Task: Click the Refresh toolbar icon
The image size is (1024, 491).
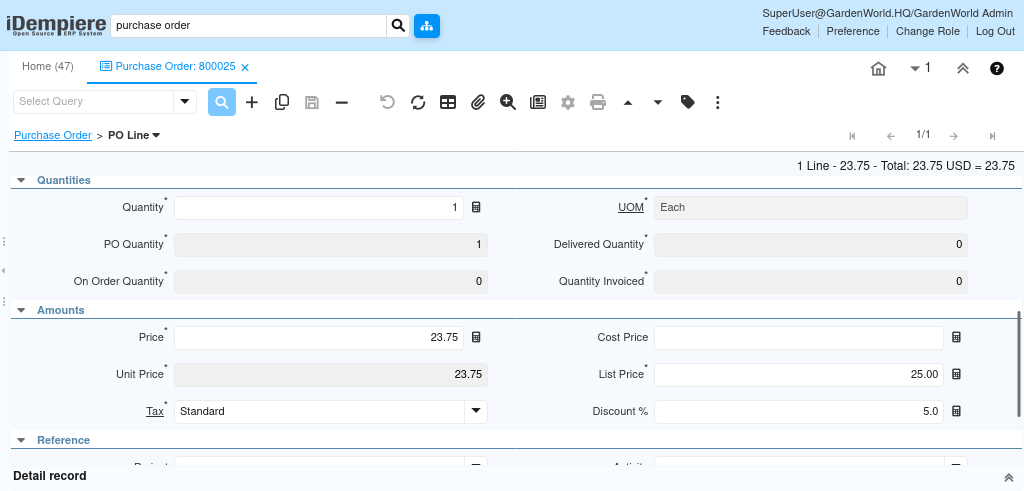Action: (418, 102)
